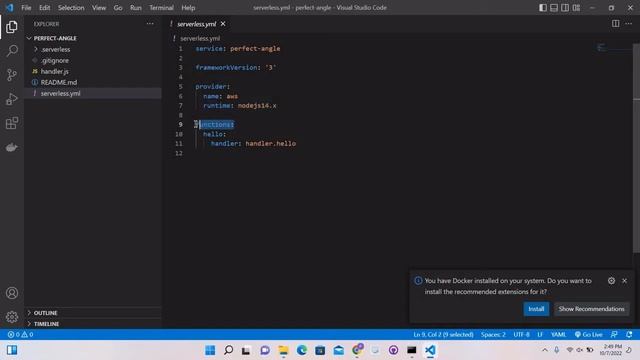The width and height of the screenshot is (640, 360).
Task: Expand the TIMELINE section
Action: pos(93,324)
